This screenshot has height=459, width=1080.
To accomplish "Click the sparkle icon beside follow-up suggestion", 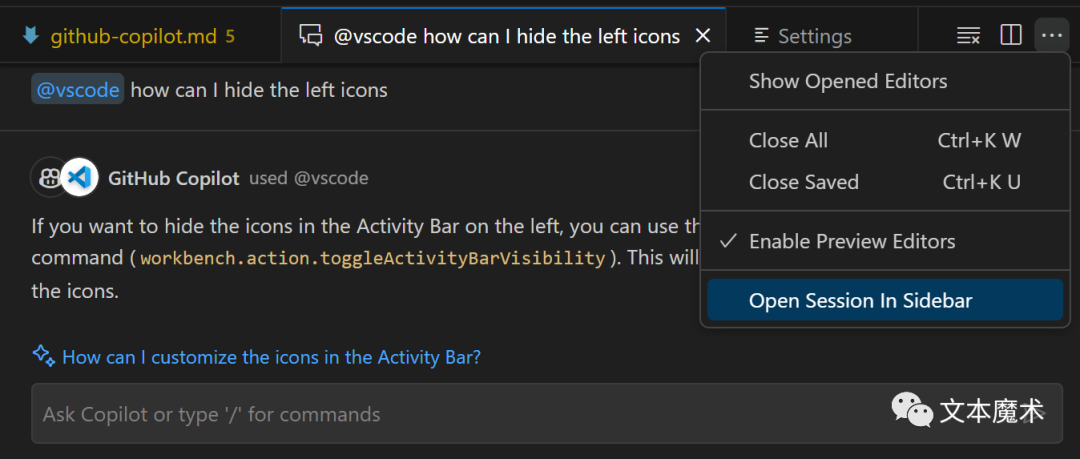I will pyautogui.click(x=43, y=356).
